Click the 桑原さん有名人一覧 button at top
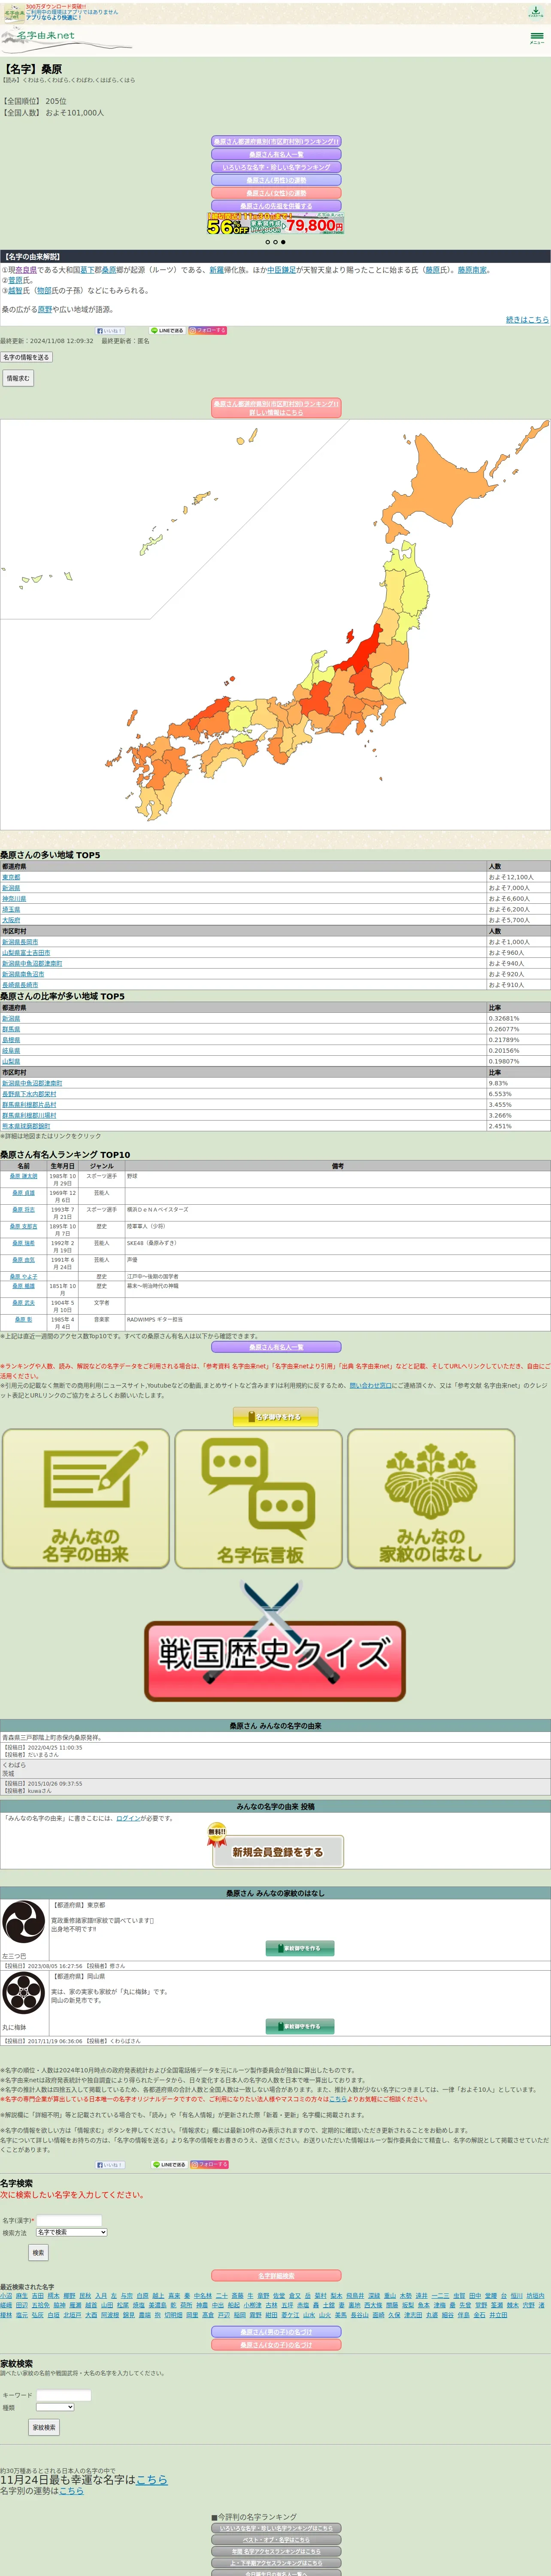Screen dimensions: 551x2576 [276, 154]
